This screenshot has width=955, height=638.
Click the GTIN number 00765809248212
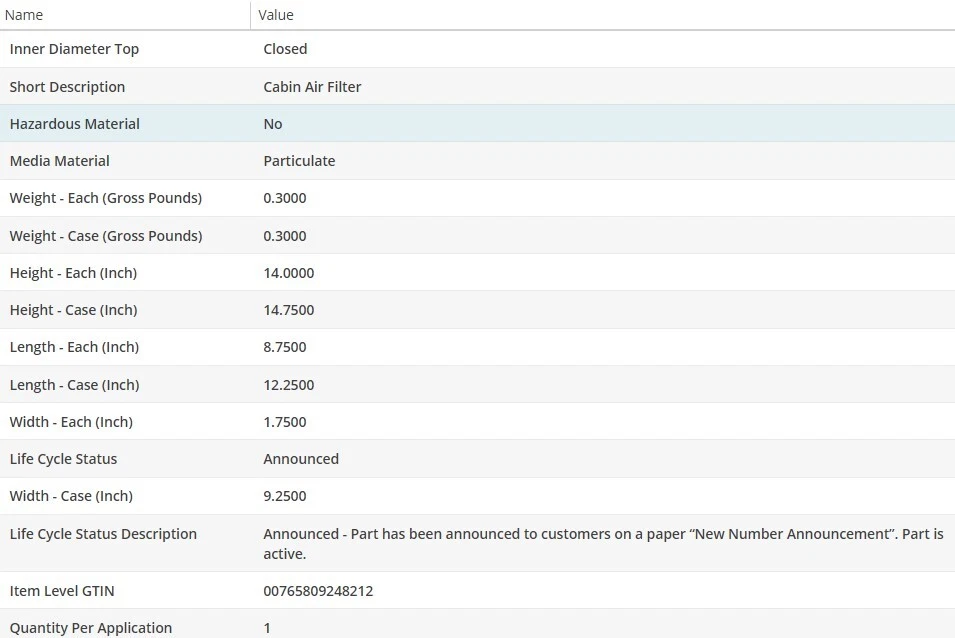coord(318,592)
